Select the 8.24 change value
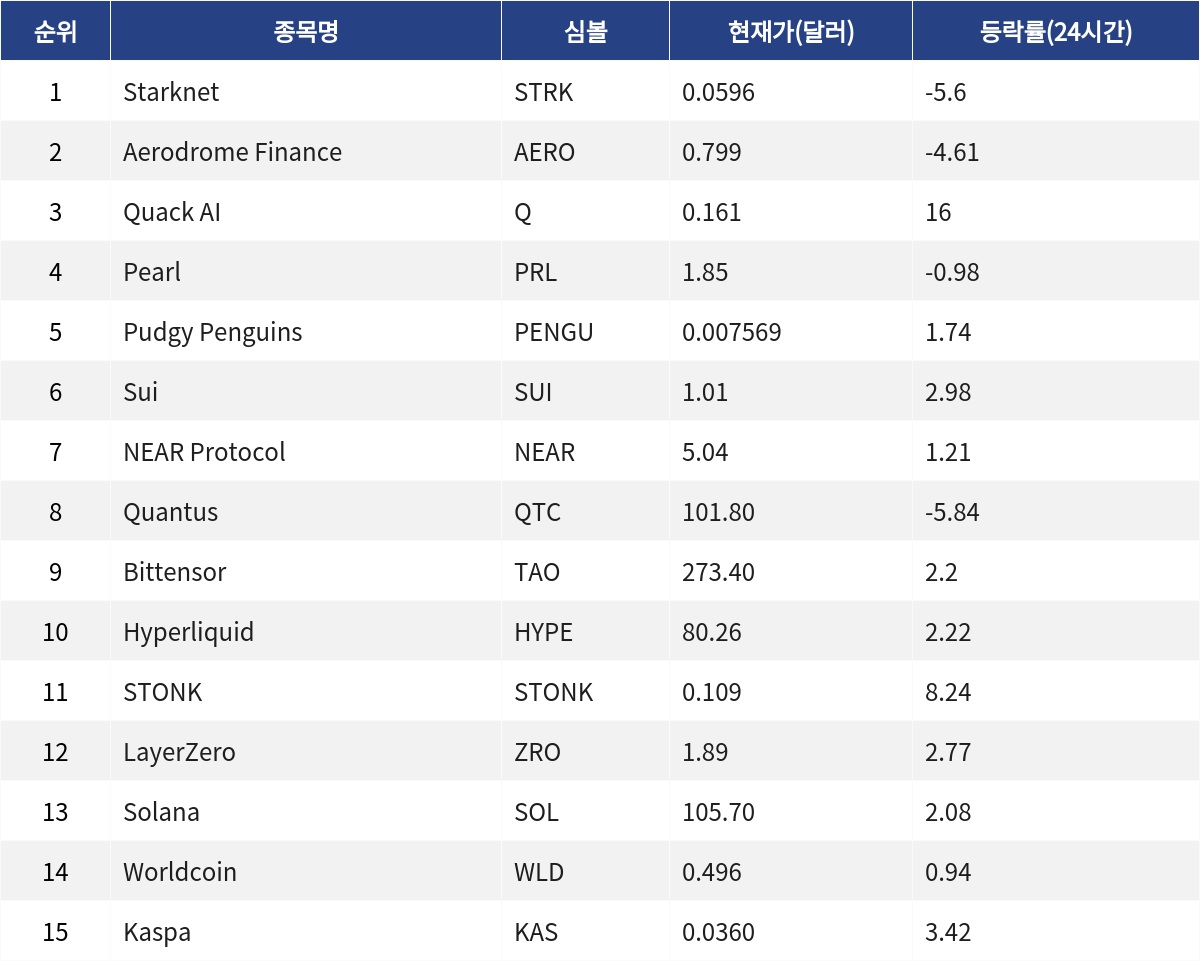 [948, 692]
